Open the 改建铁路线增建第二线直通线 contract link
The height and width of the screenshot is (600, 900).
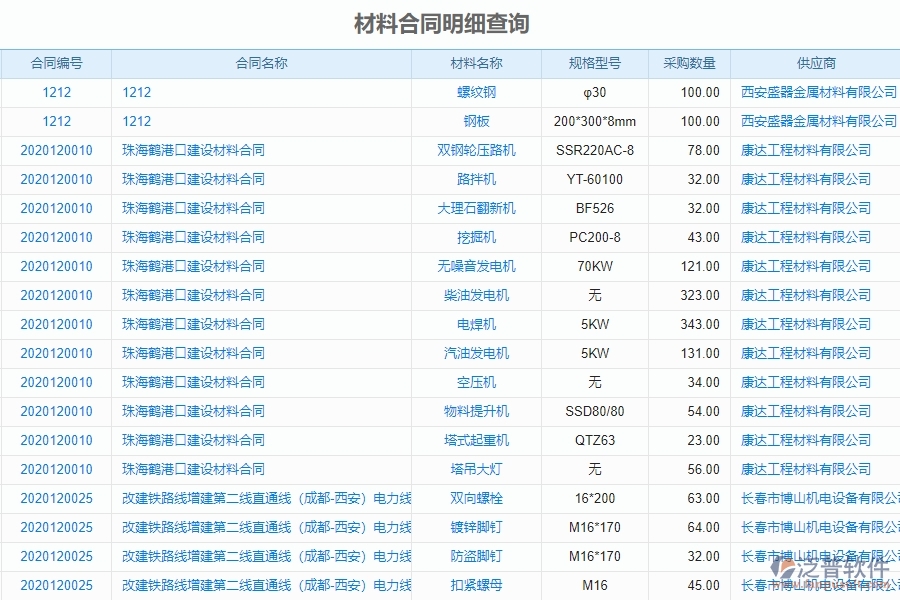(262, 498)
